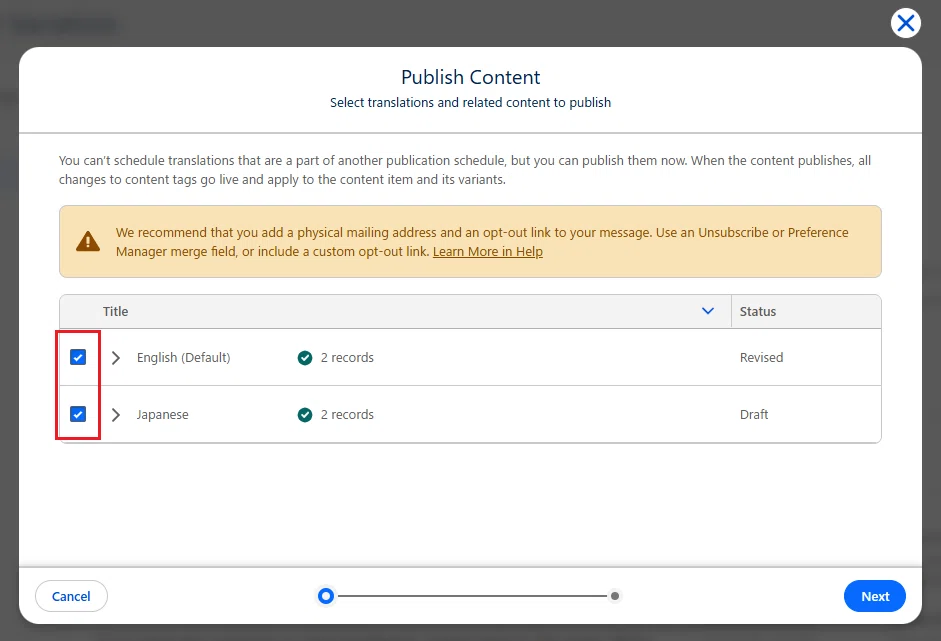The height and width of the screenshot is (641, 941).
Task: Click '2 records' in the Japanese row
Action: (347, 415)
